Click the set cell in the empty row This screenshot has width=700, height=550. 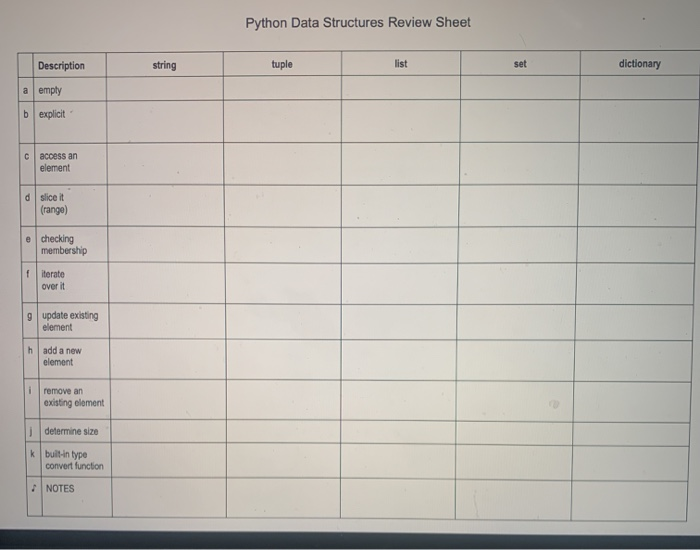520,88
